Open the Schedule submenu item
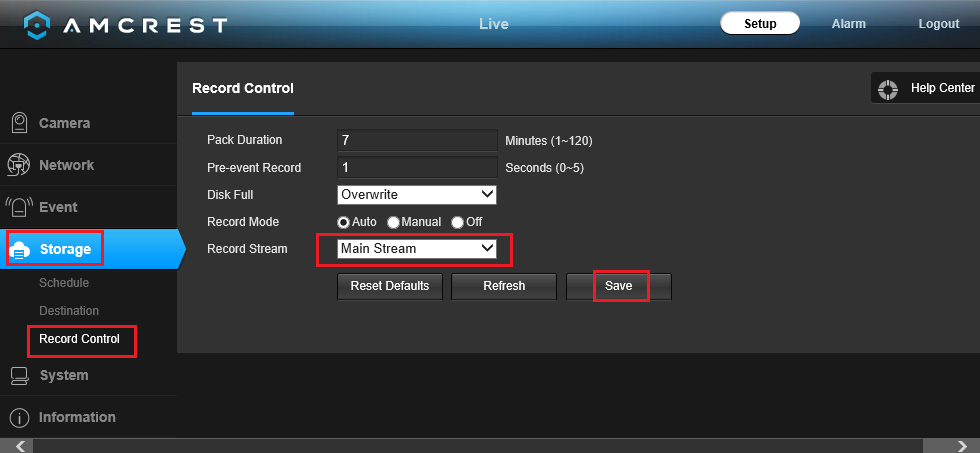Screen dimensions: 980x453 click(64, 283)
